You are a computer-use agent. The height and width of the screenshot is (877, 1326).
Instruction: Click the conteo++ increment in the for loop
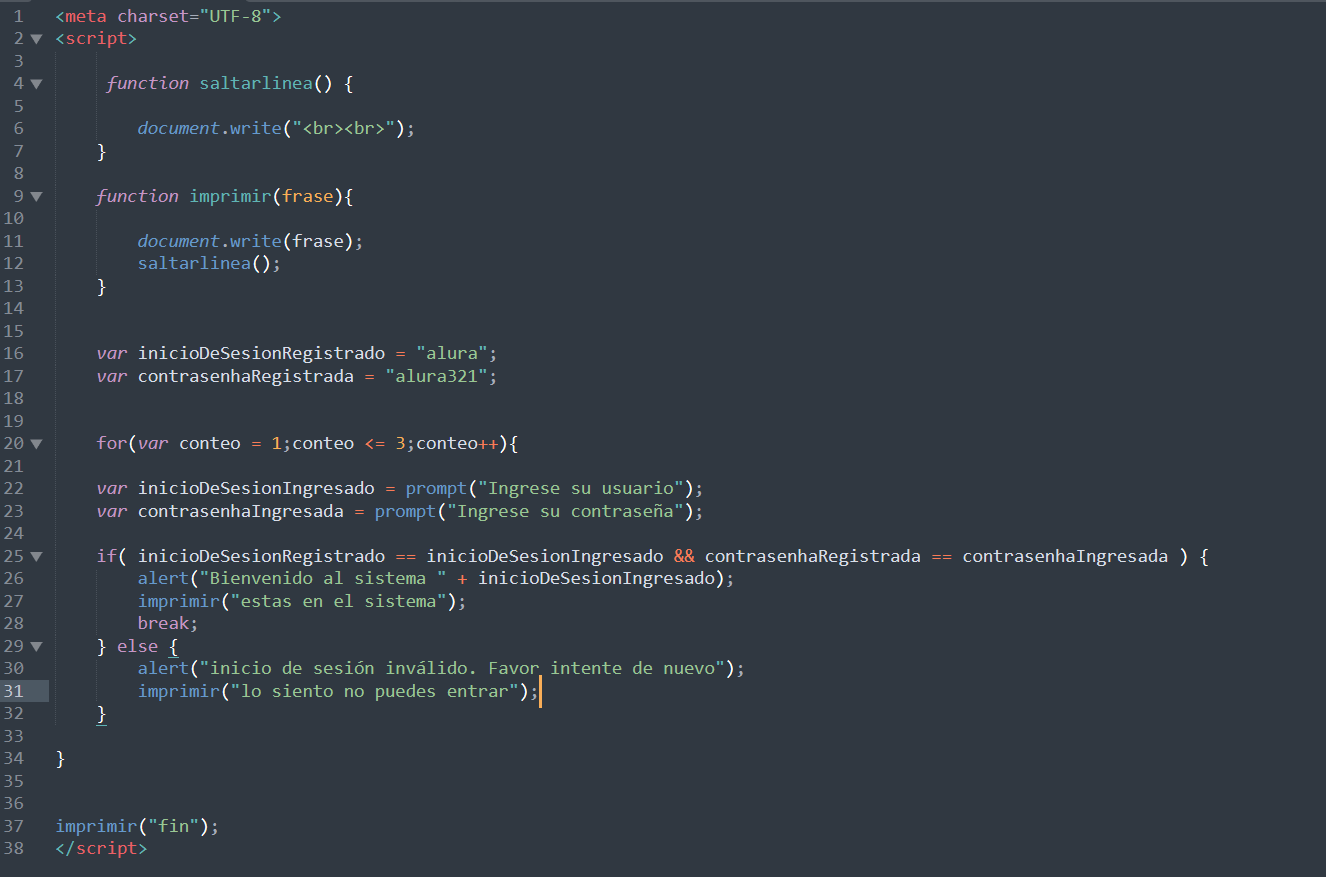(x=457, y=444)
